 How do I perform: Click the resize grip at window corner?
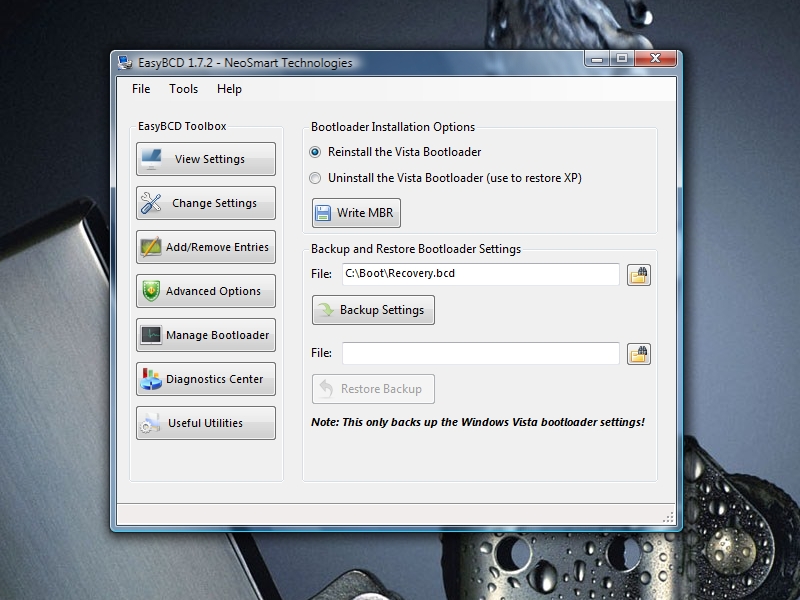[668, 518]
